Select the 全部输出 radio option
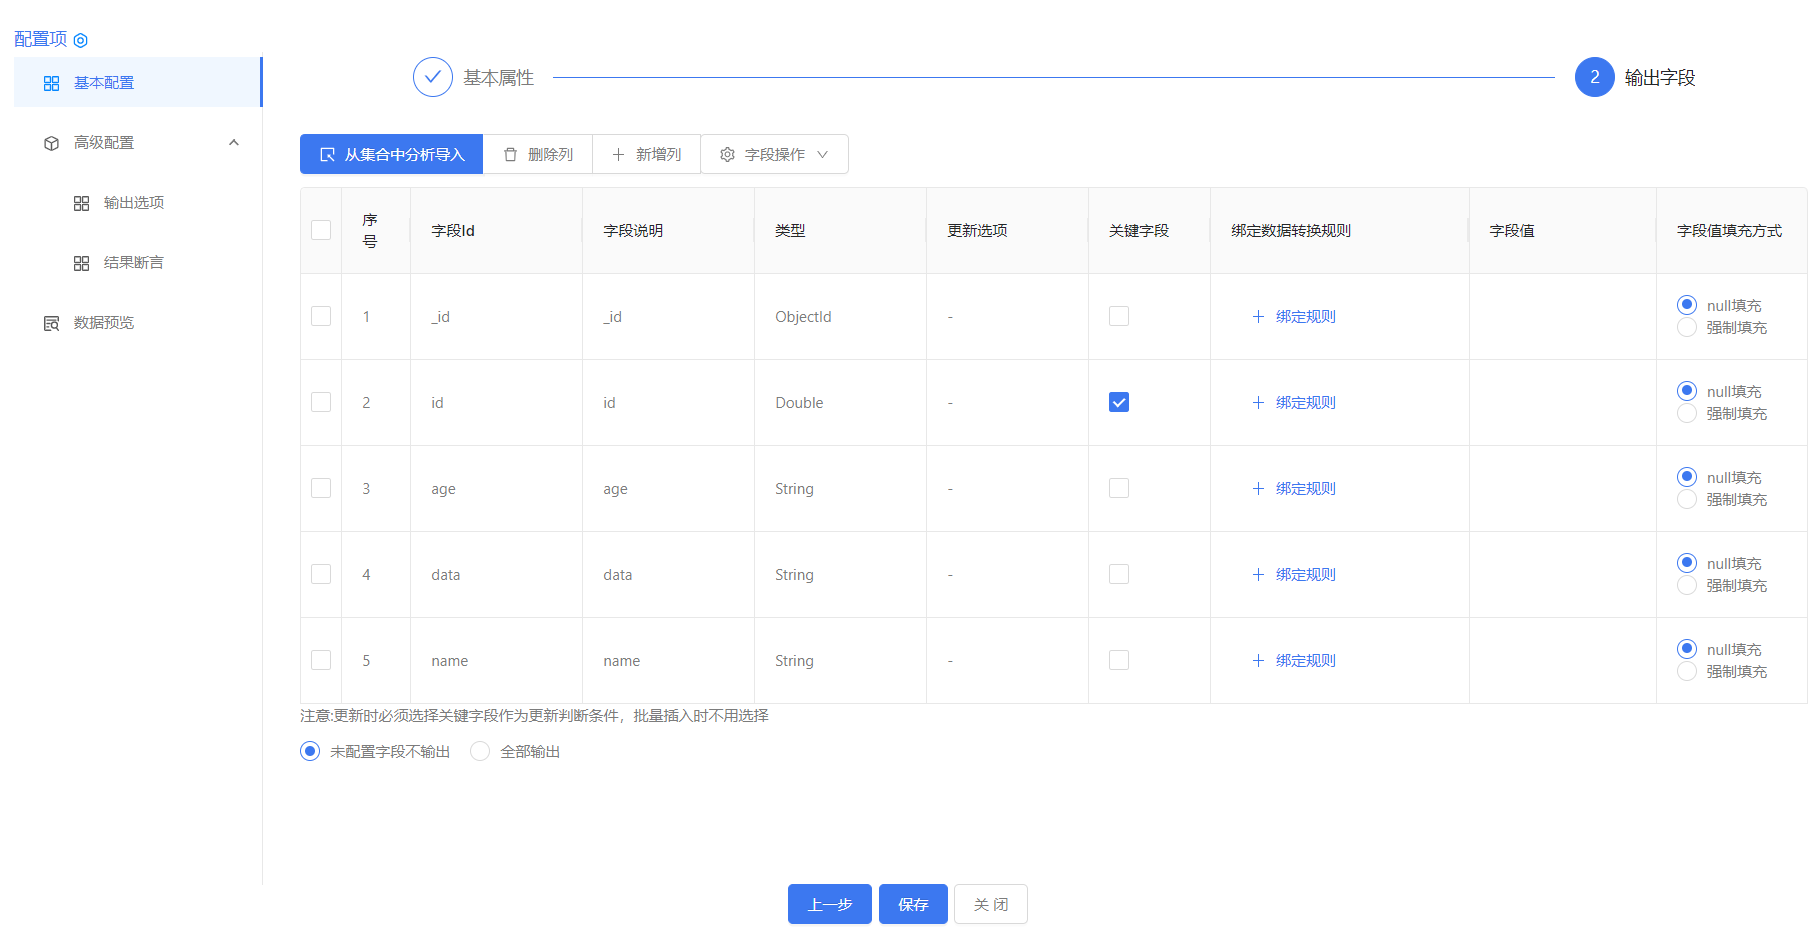 click(480, 751)
